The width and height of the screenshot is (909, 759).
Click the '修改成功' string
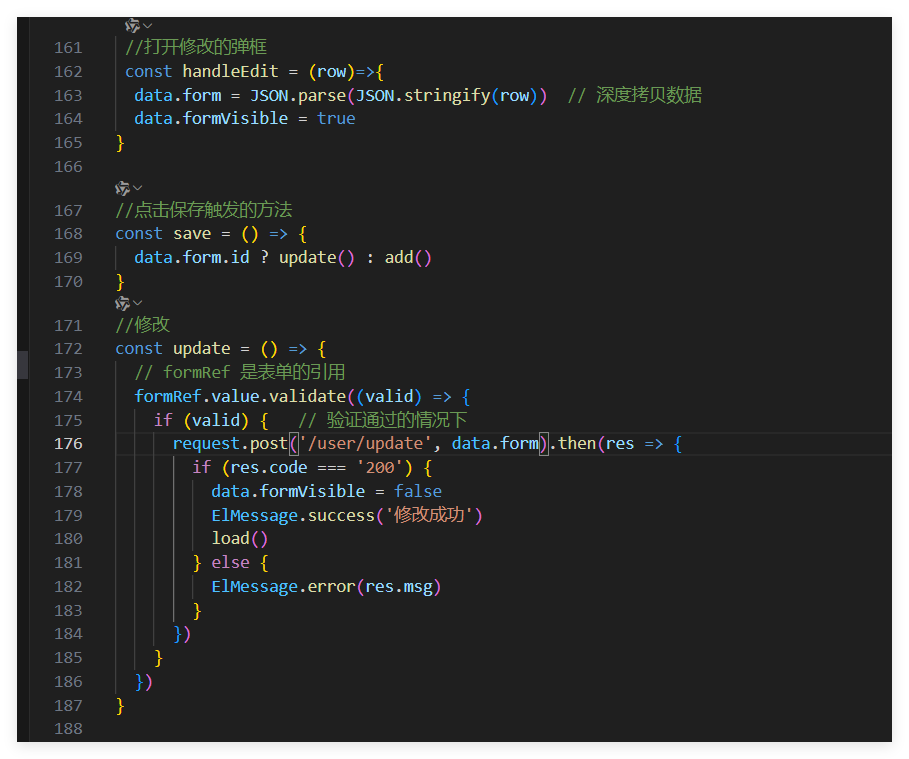pyautogui.click(x=429, y=515)
